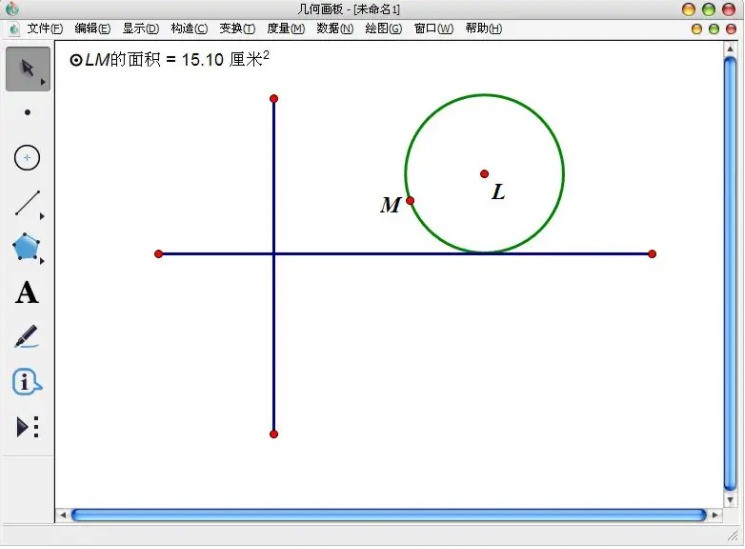Select the Compass circle tool
Image resolution: width=745 pixels, height=549 pixels.
pos(27,158)
